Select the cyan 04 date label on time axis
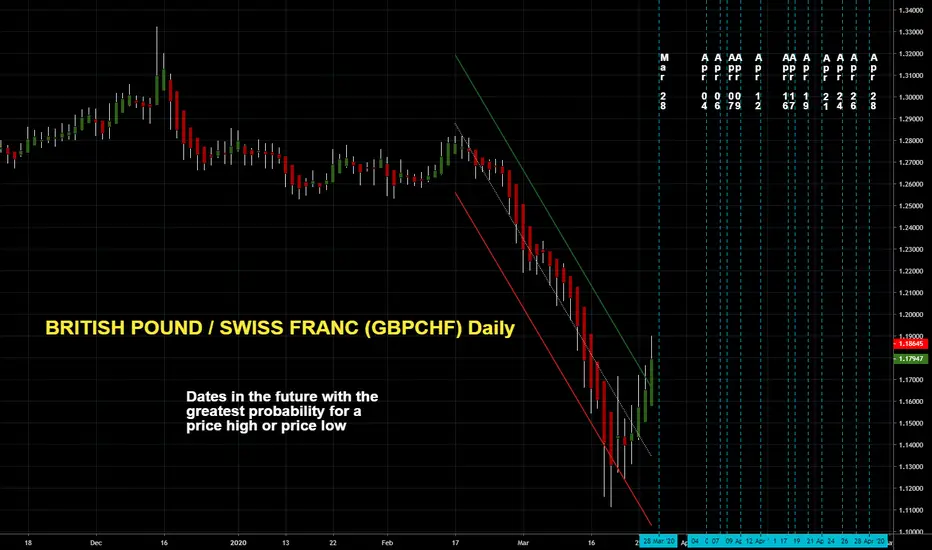 tap(694, 541)
